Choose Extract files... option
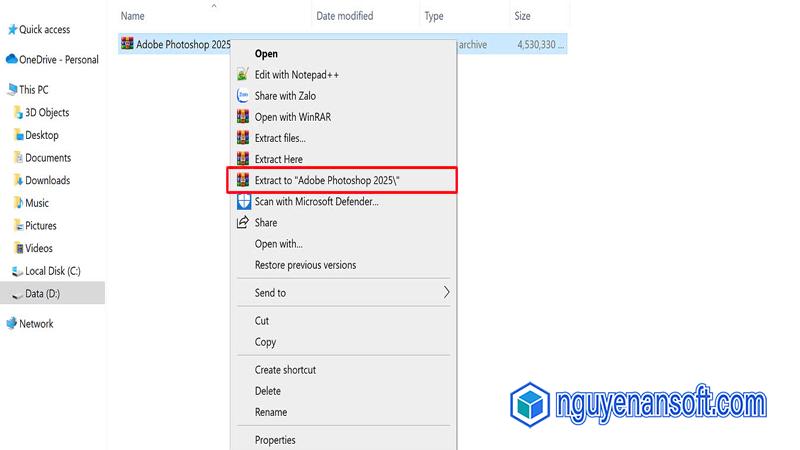This screenshot has height=450, width=800. pyautogui.click(x=344, y=138)
